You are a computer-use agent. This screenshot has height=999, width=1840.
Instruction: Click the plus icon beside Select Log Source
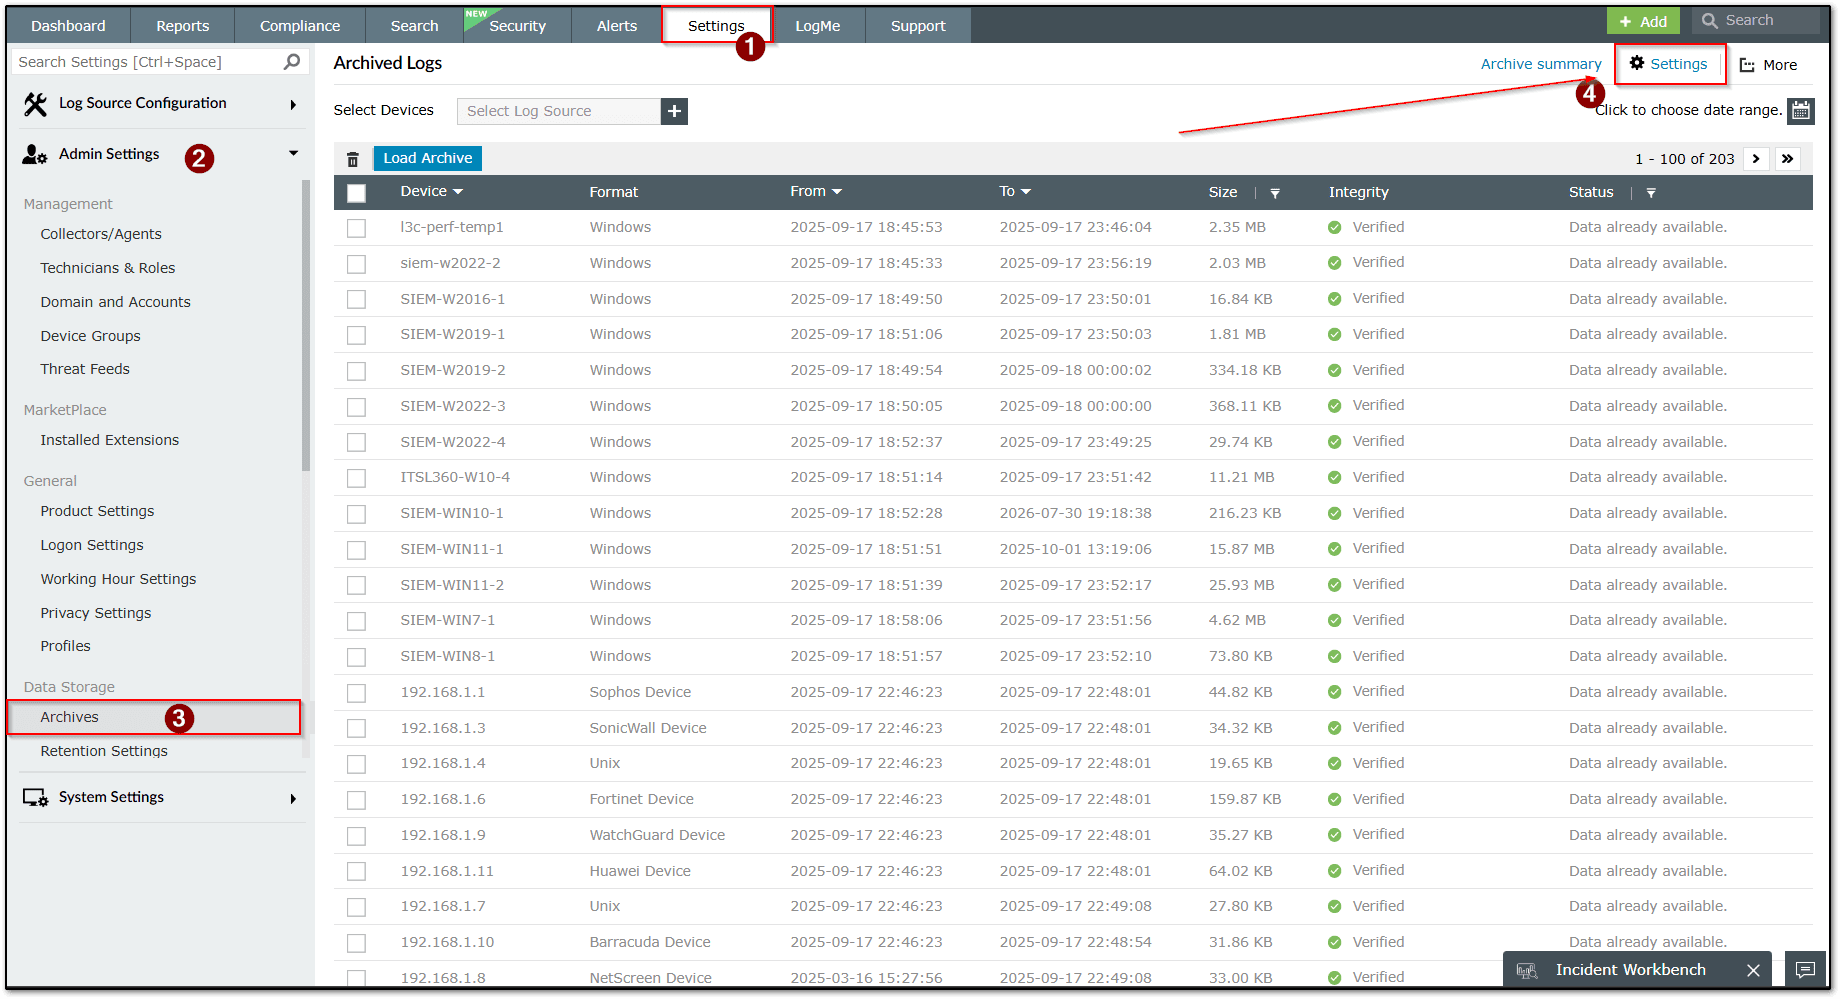click(x=674, y=111)
